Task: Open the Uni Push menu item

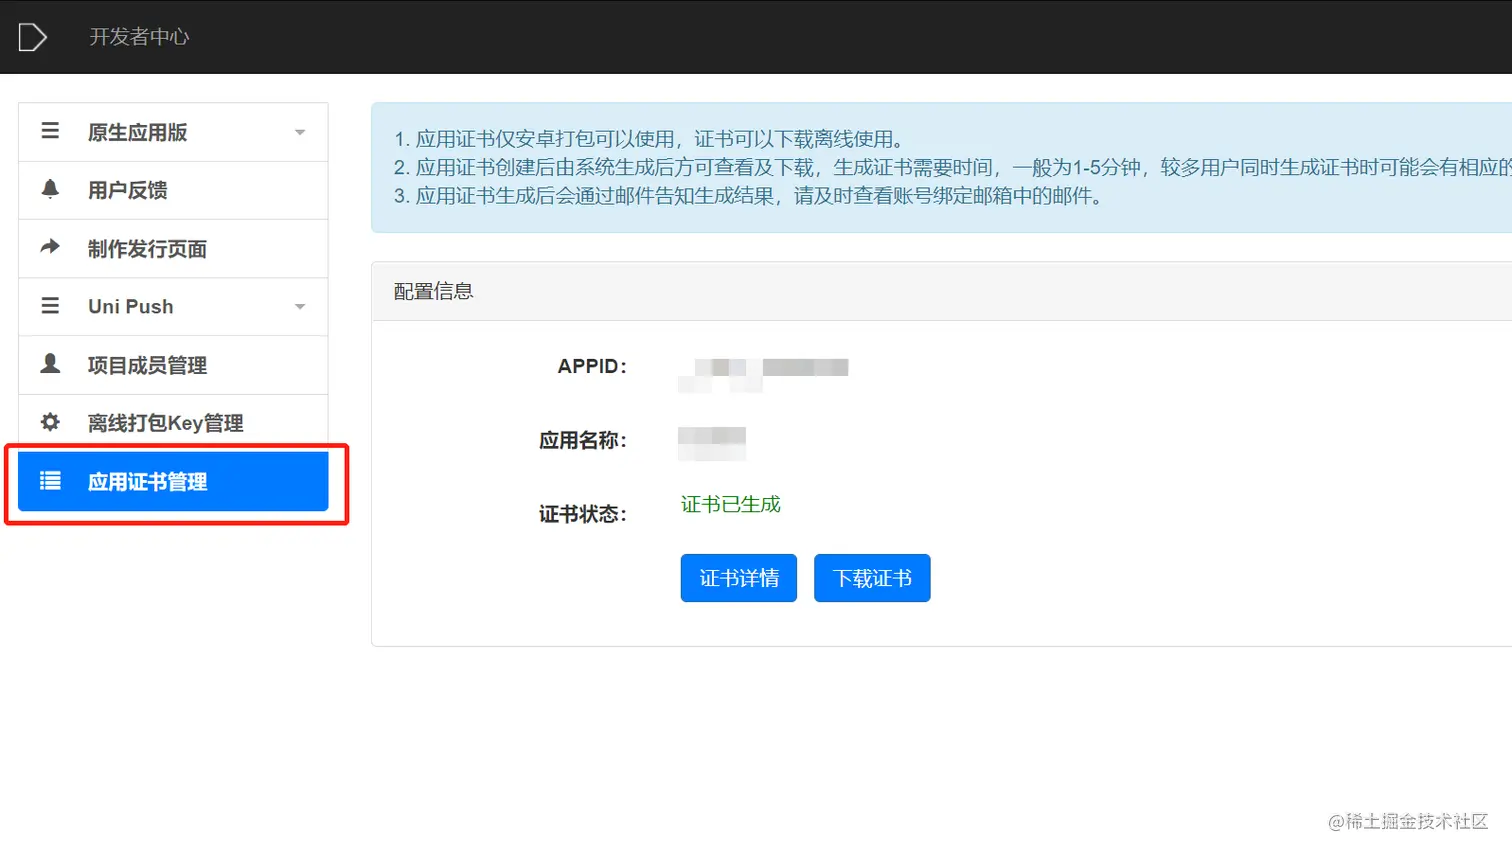Action: click(x=173, y=307)
